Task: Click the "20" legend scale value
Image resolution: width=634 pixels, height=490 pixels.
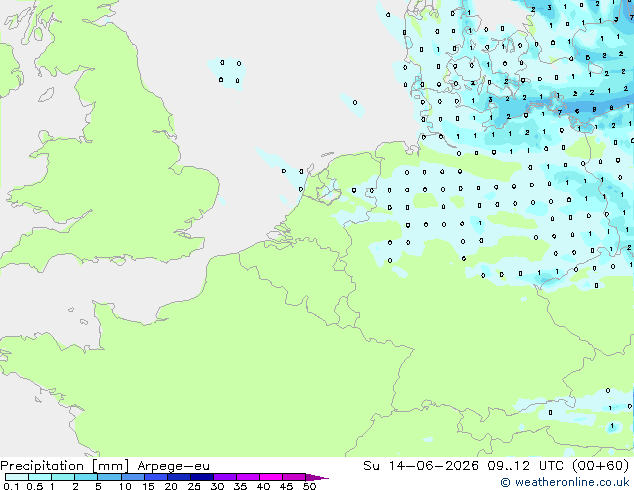Action: [x=171, y=486]
